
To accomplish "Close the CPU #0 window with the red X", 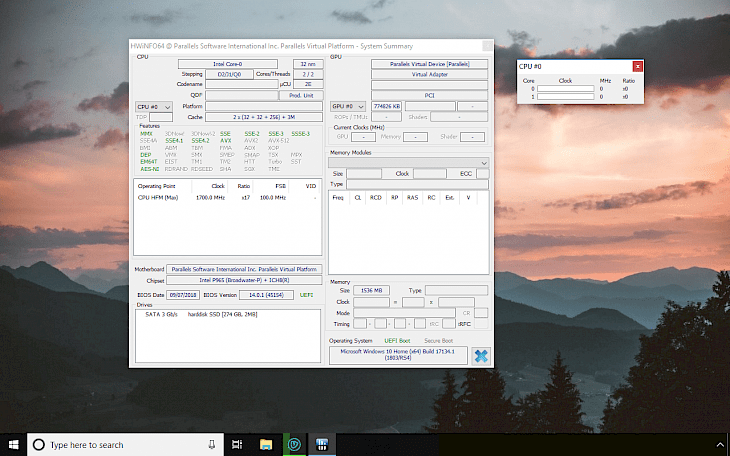I will 637,67.
